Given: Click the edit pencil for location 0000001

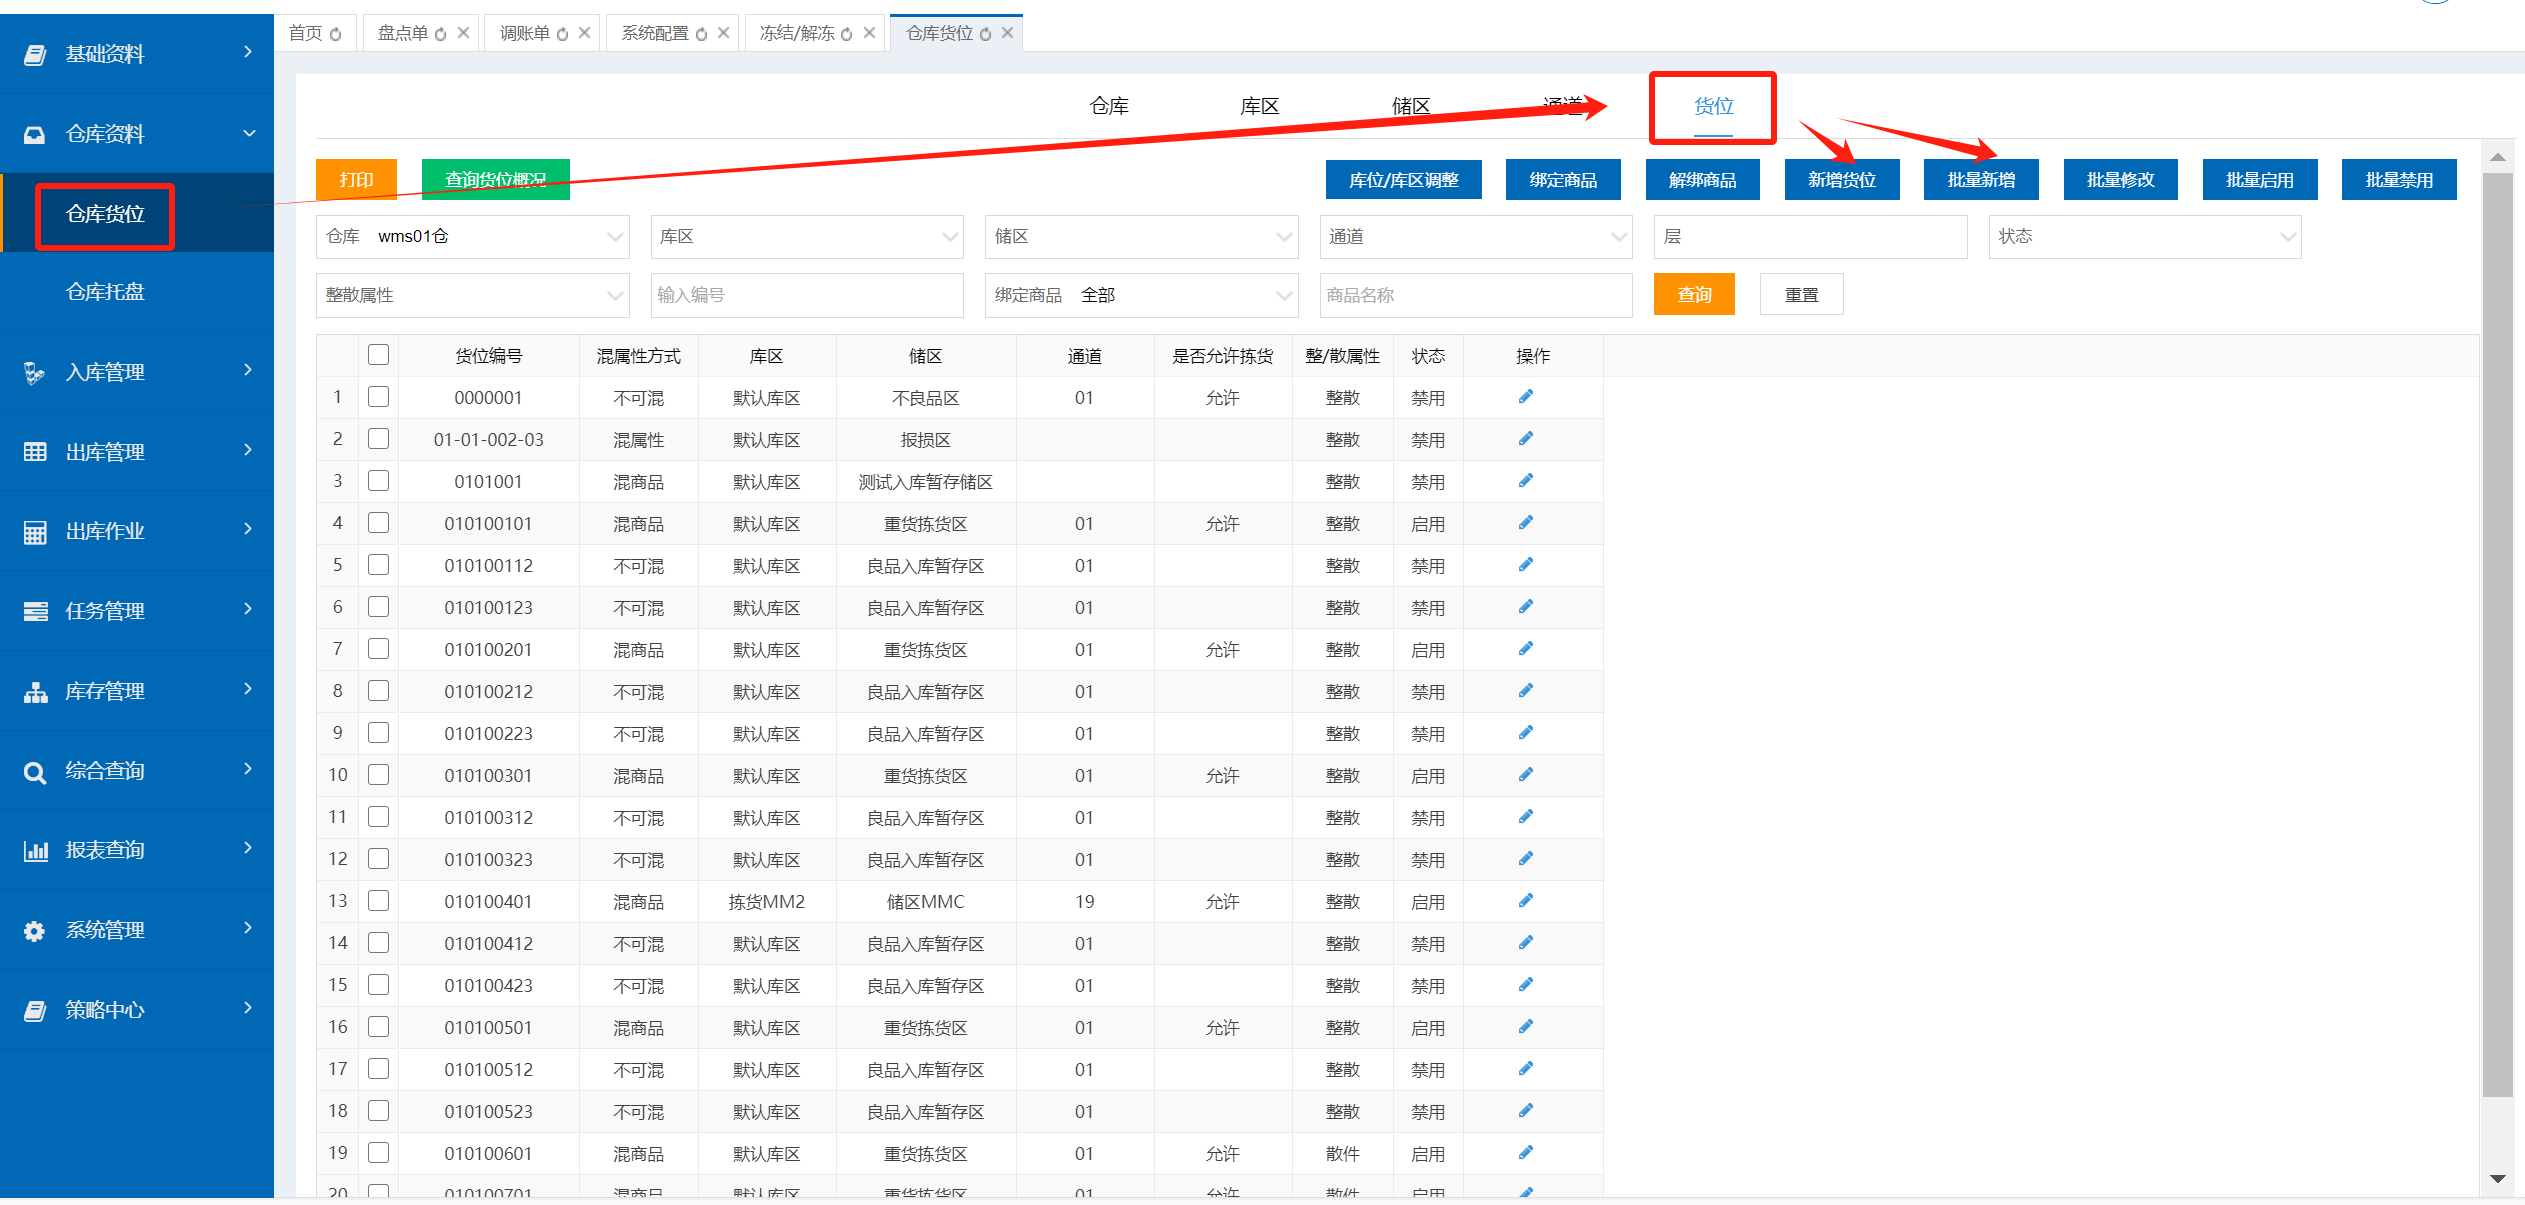Looking at the screenshot, I should pos(1525,397).
